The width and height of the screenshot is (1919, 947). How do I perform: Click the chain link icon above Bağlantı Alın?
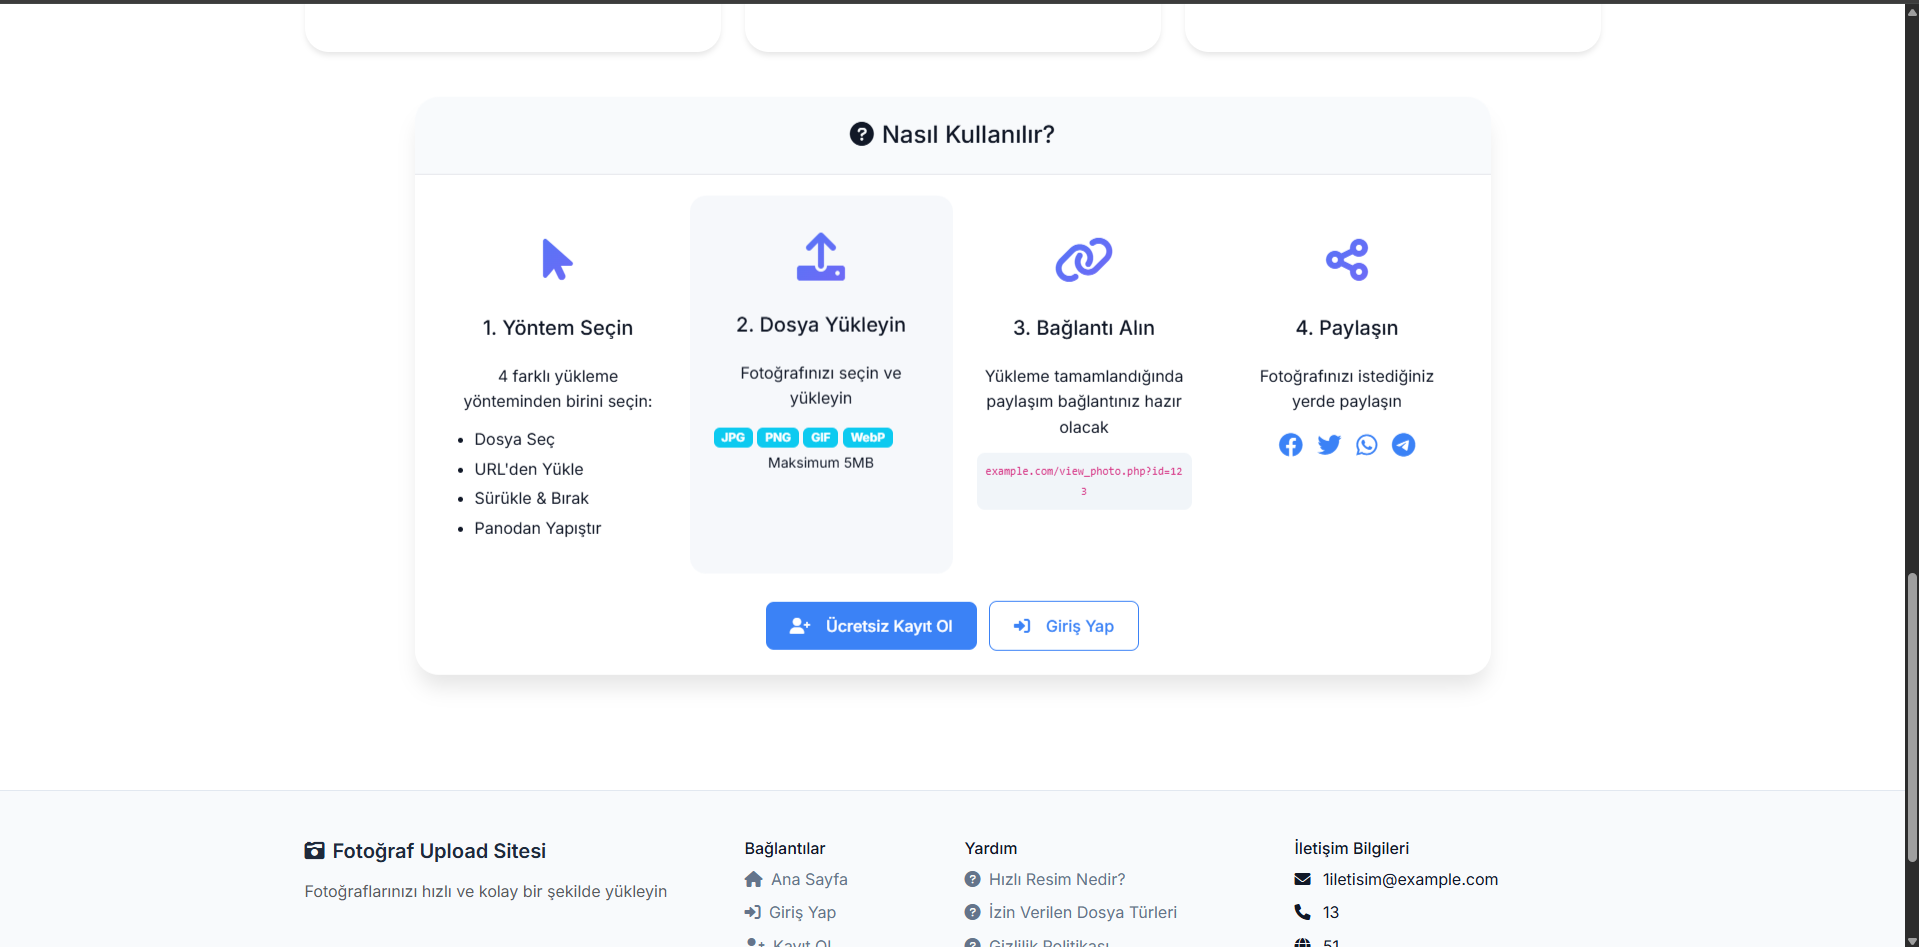(x=1083, y=260)
